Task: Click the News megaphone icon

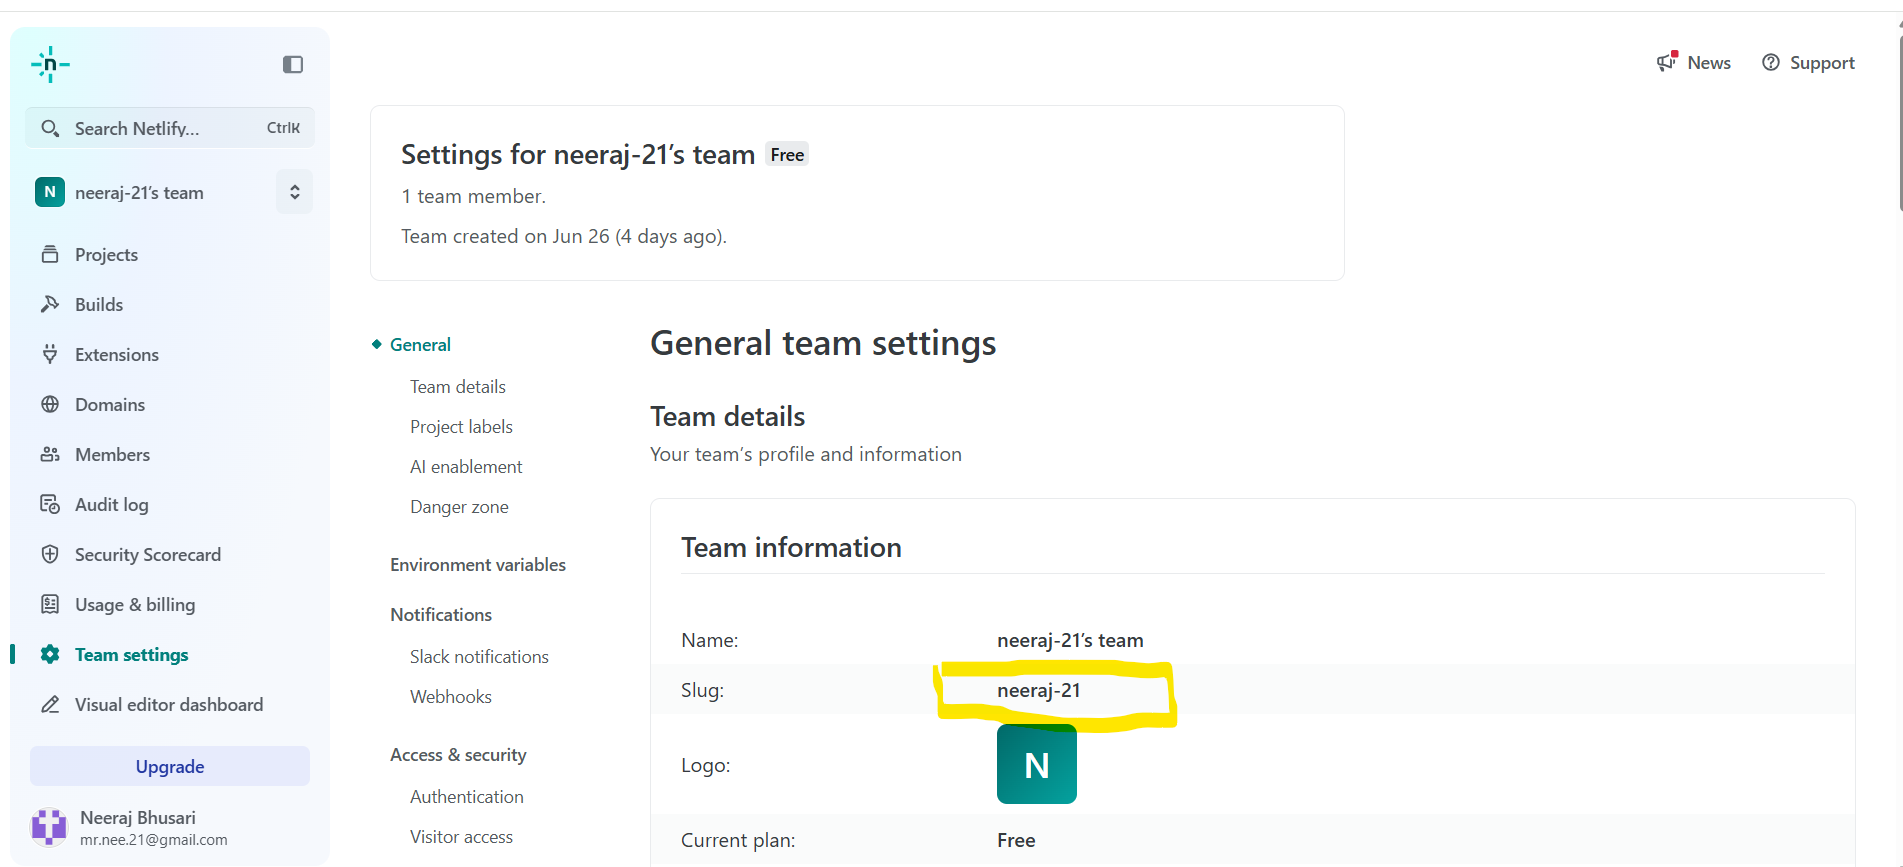Action: 1667,62
